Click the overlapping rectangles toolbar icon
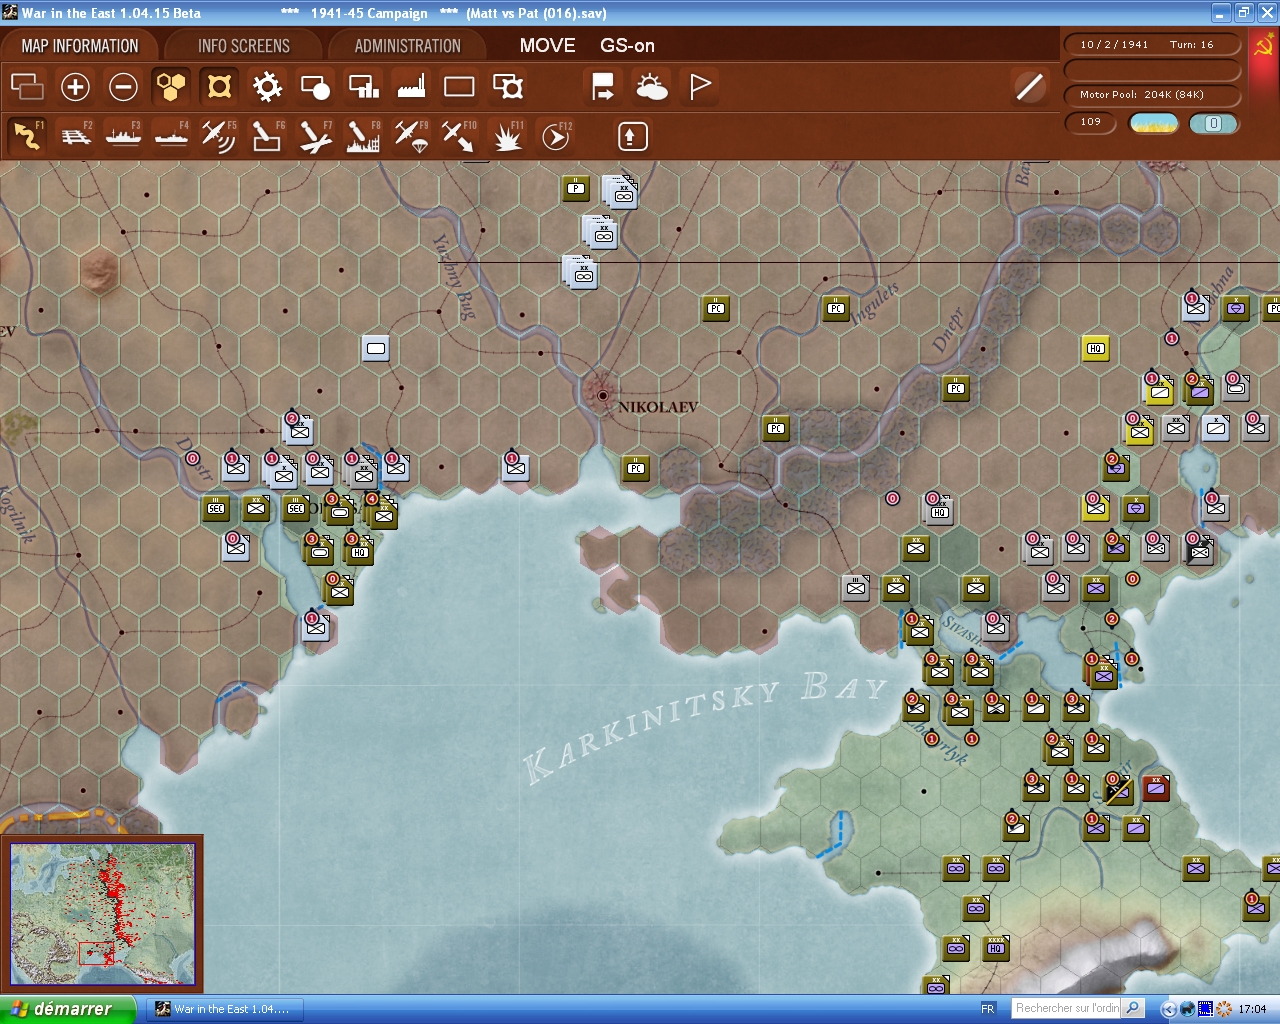The height and width of the screenshot is (1024, 1280). [x=27, y=87]
